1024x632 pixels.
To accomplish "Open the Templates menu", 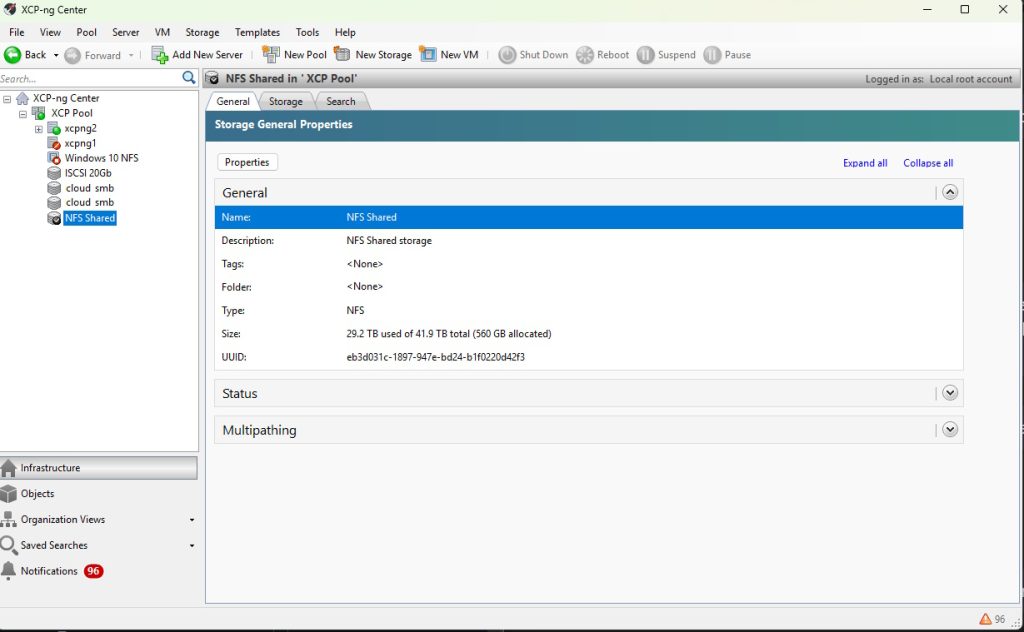I will coord(257,32).
